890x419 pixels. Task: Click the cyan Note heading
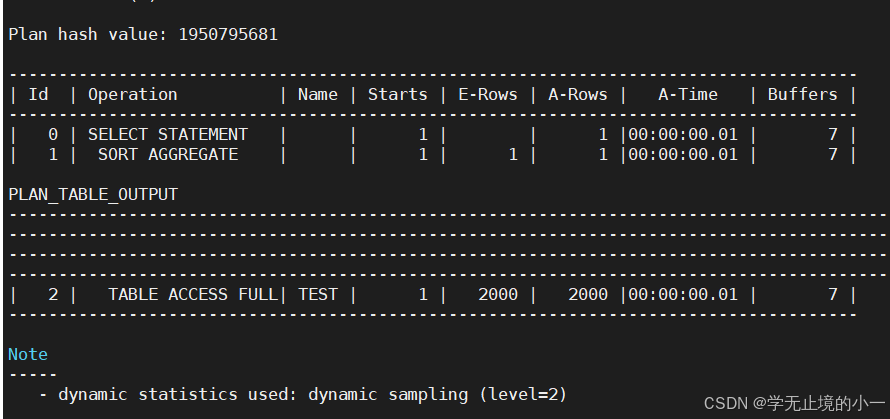pos(28,354)
